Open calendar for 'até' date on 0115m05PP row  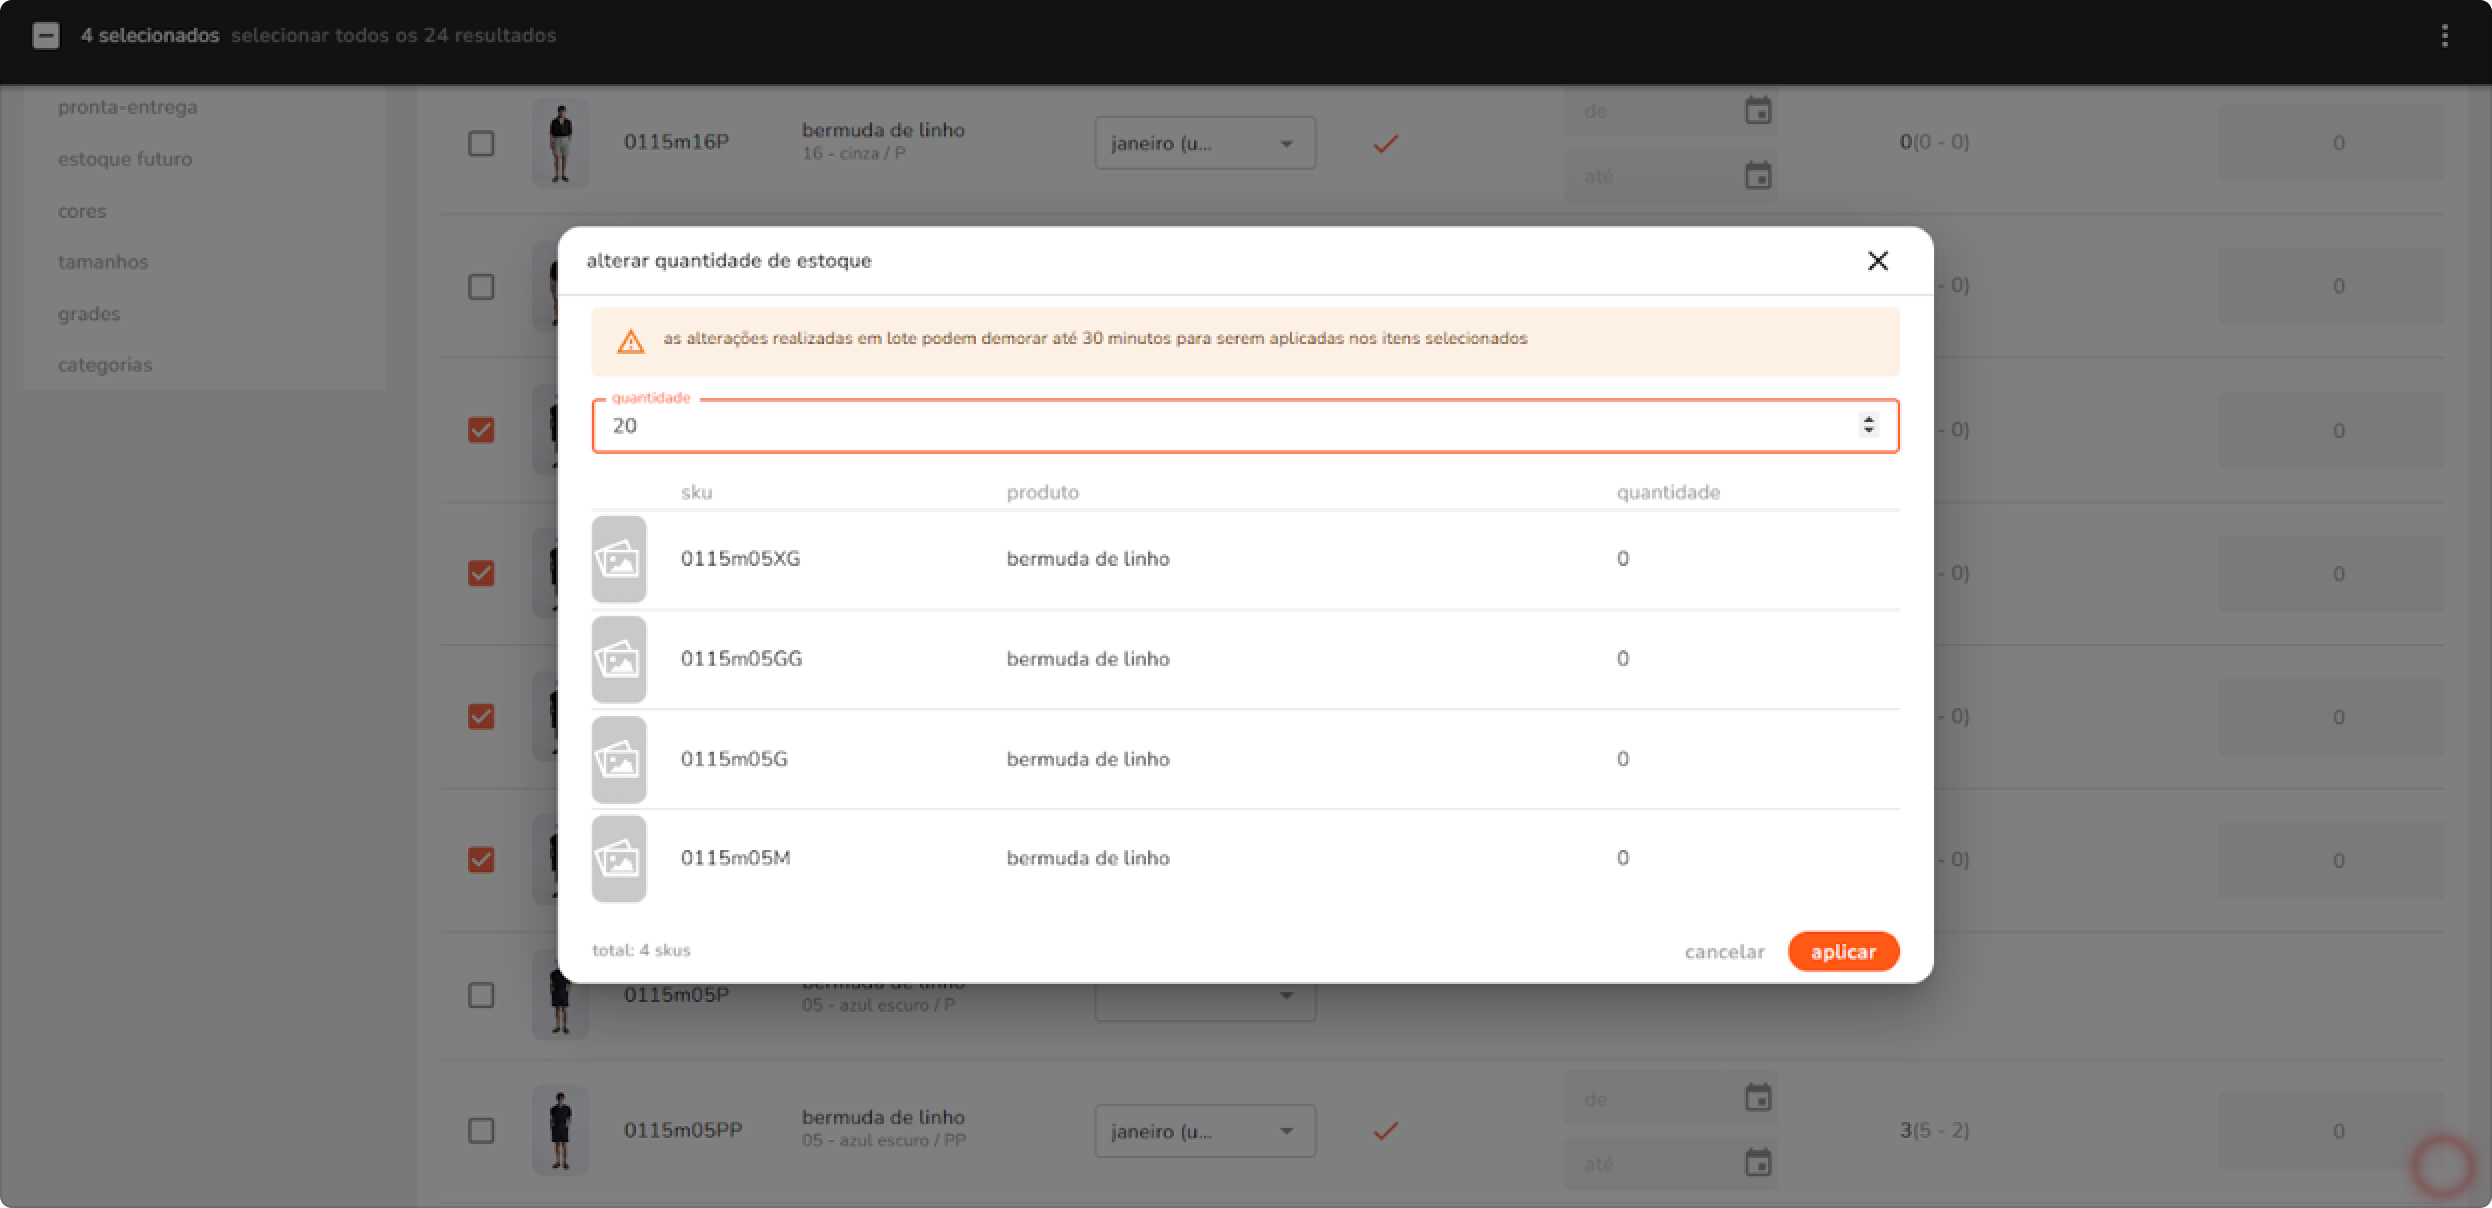coord(1757,1163)
